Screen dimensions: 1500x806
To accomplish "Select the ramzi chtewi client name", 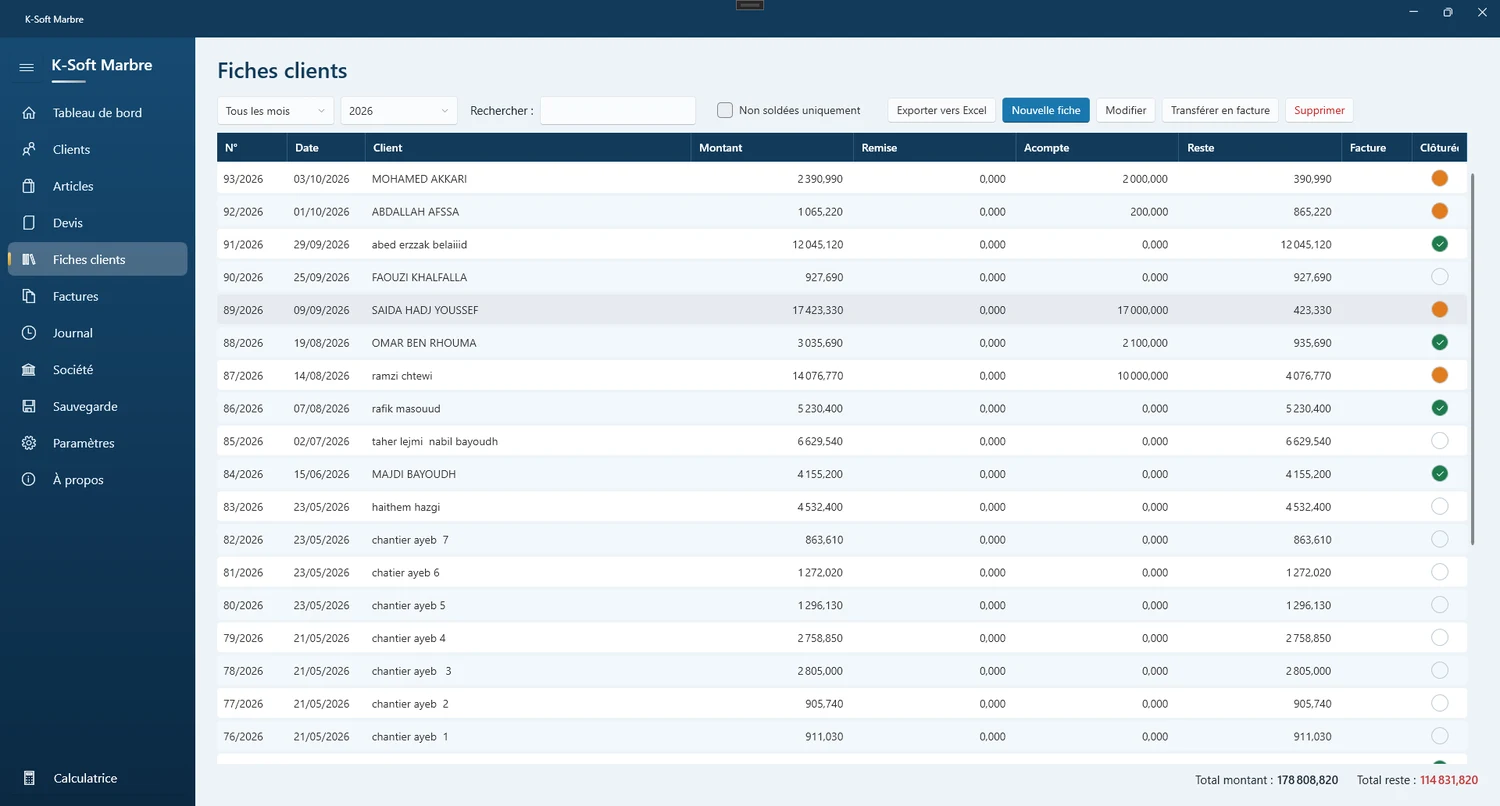I will (402, 376).
